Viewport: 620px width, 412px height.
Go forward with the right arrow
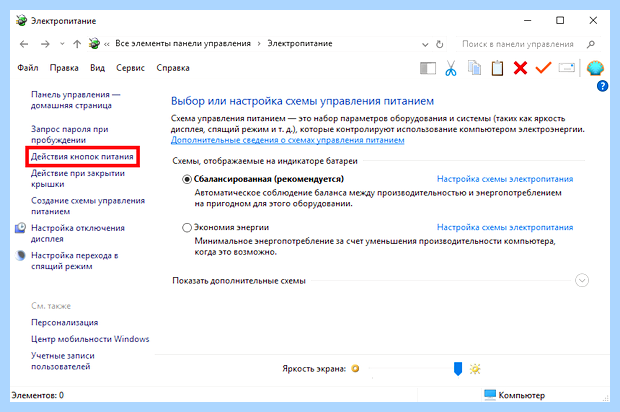45,44
